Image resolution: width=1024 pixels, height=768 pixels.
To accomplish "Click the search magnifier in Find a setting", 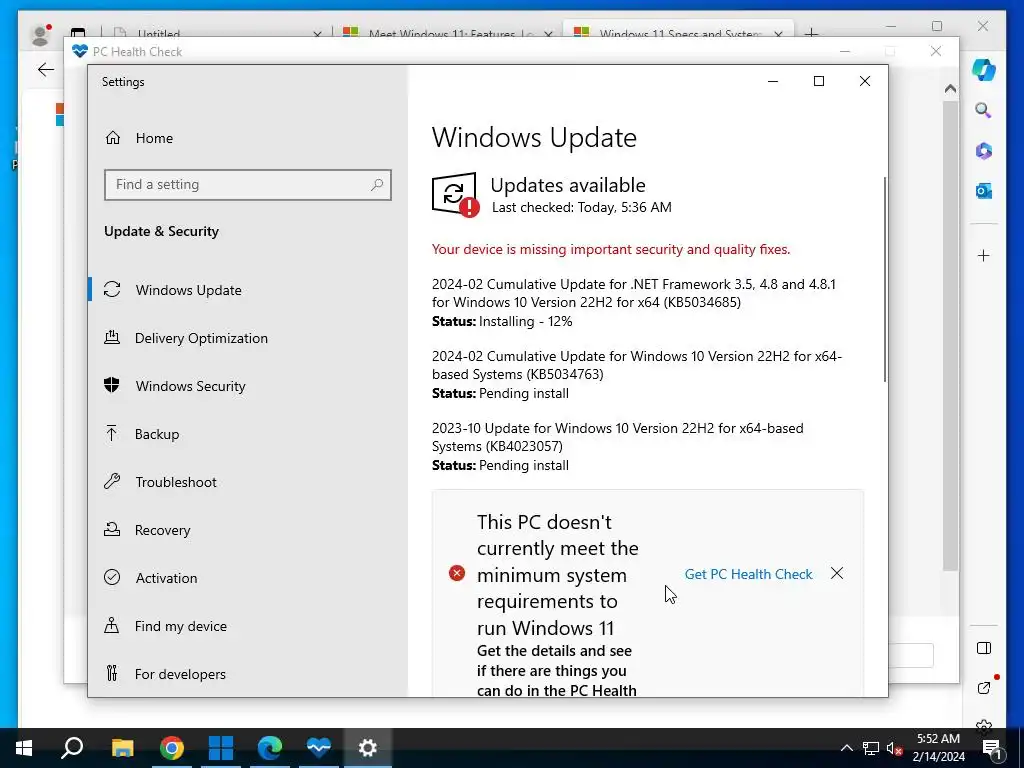I will (377, 185).
